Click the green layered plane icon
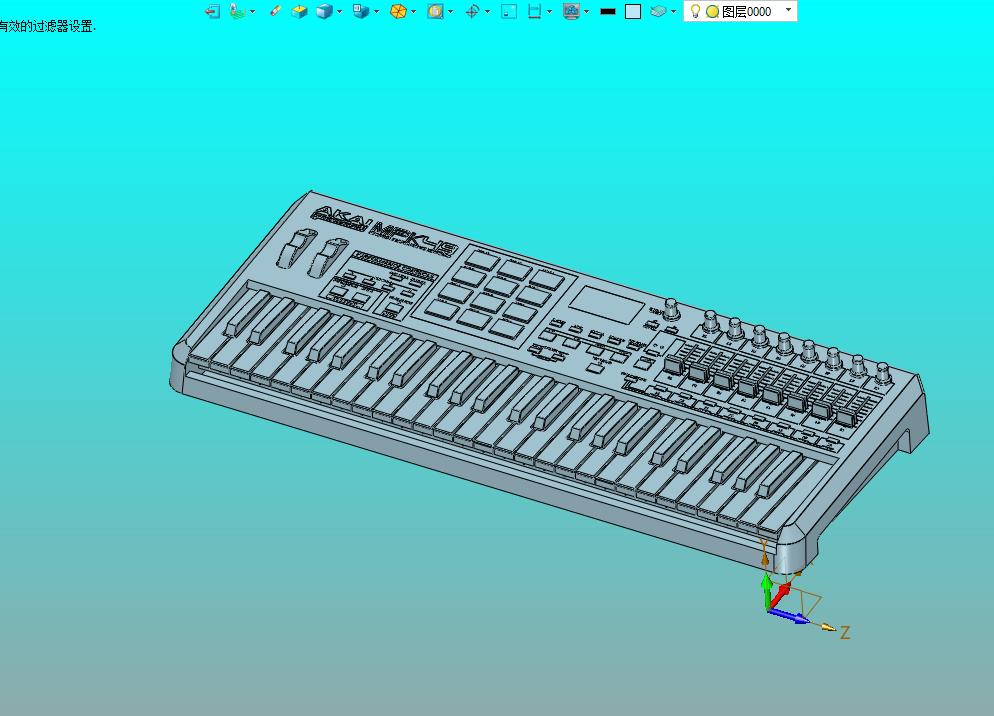The image size is (994, 716). 659,11
